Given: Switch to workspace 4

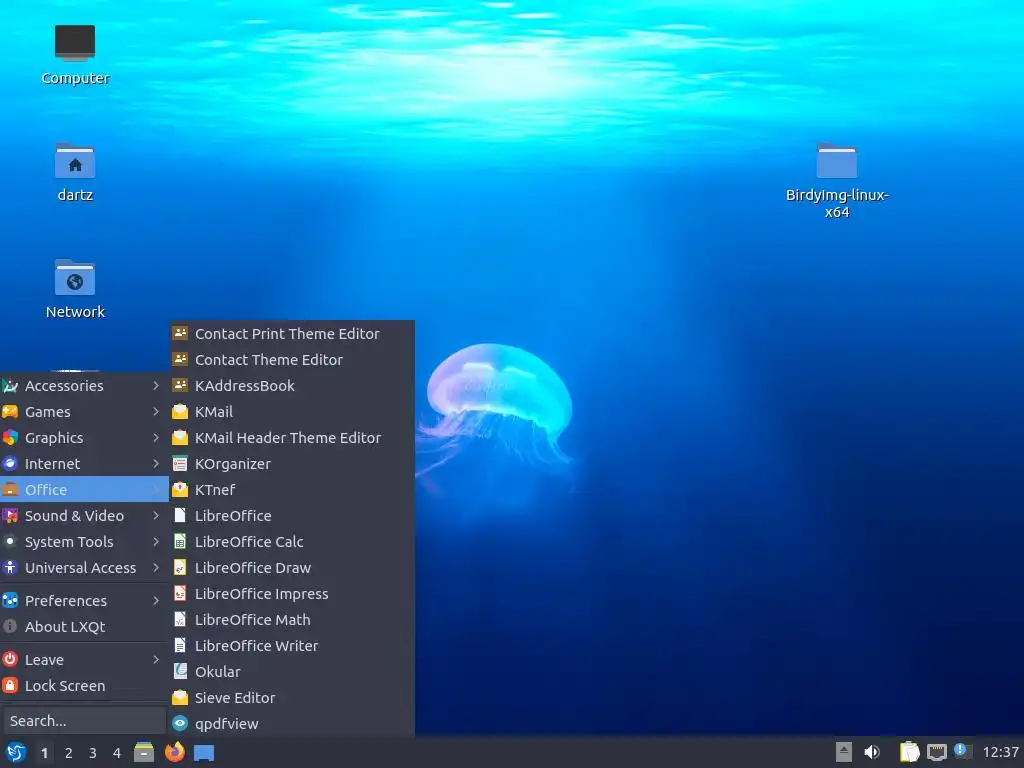Looking at the screenshot, I should click(x=117, y=753).
